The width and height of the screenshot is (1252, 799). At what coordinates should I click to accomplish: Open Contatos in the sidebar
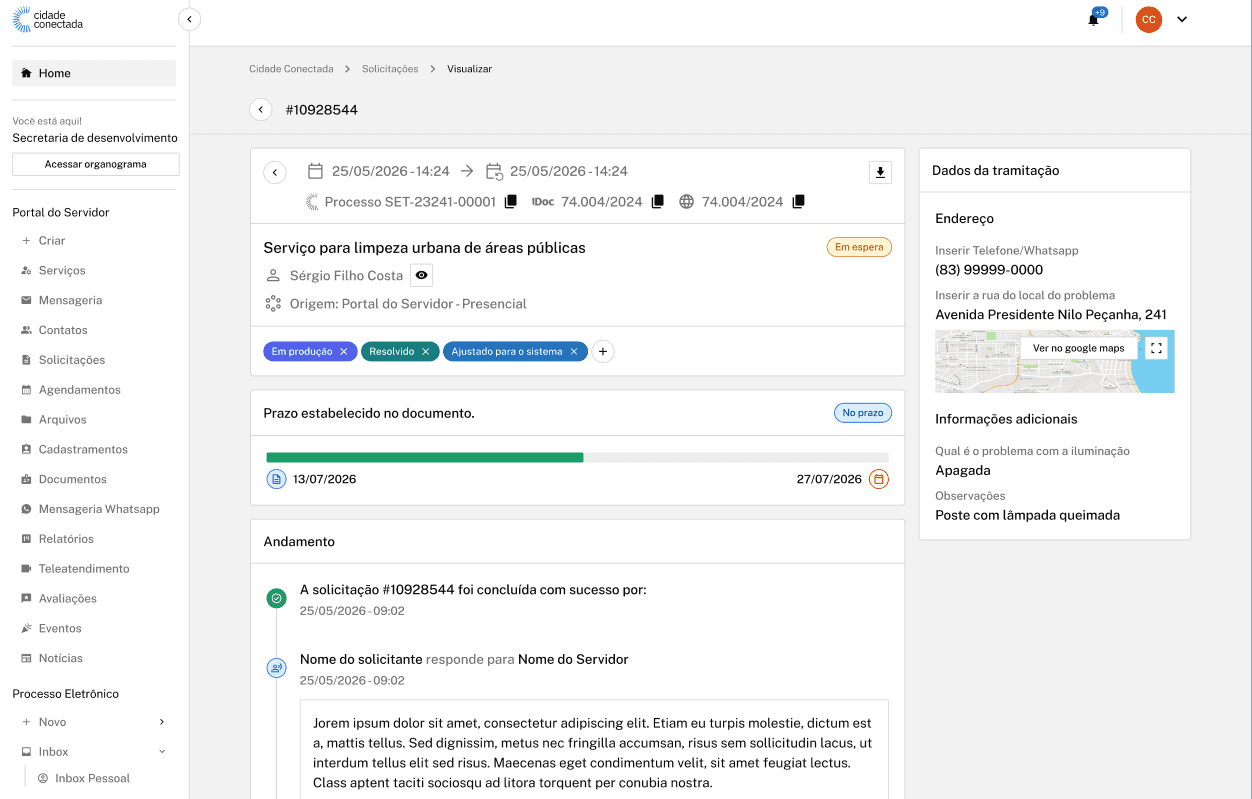[x=63, y=331]
